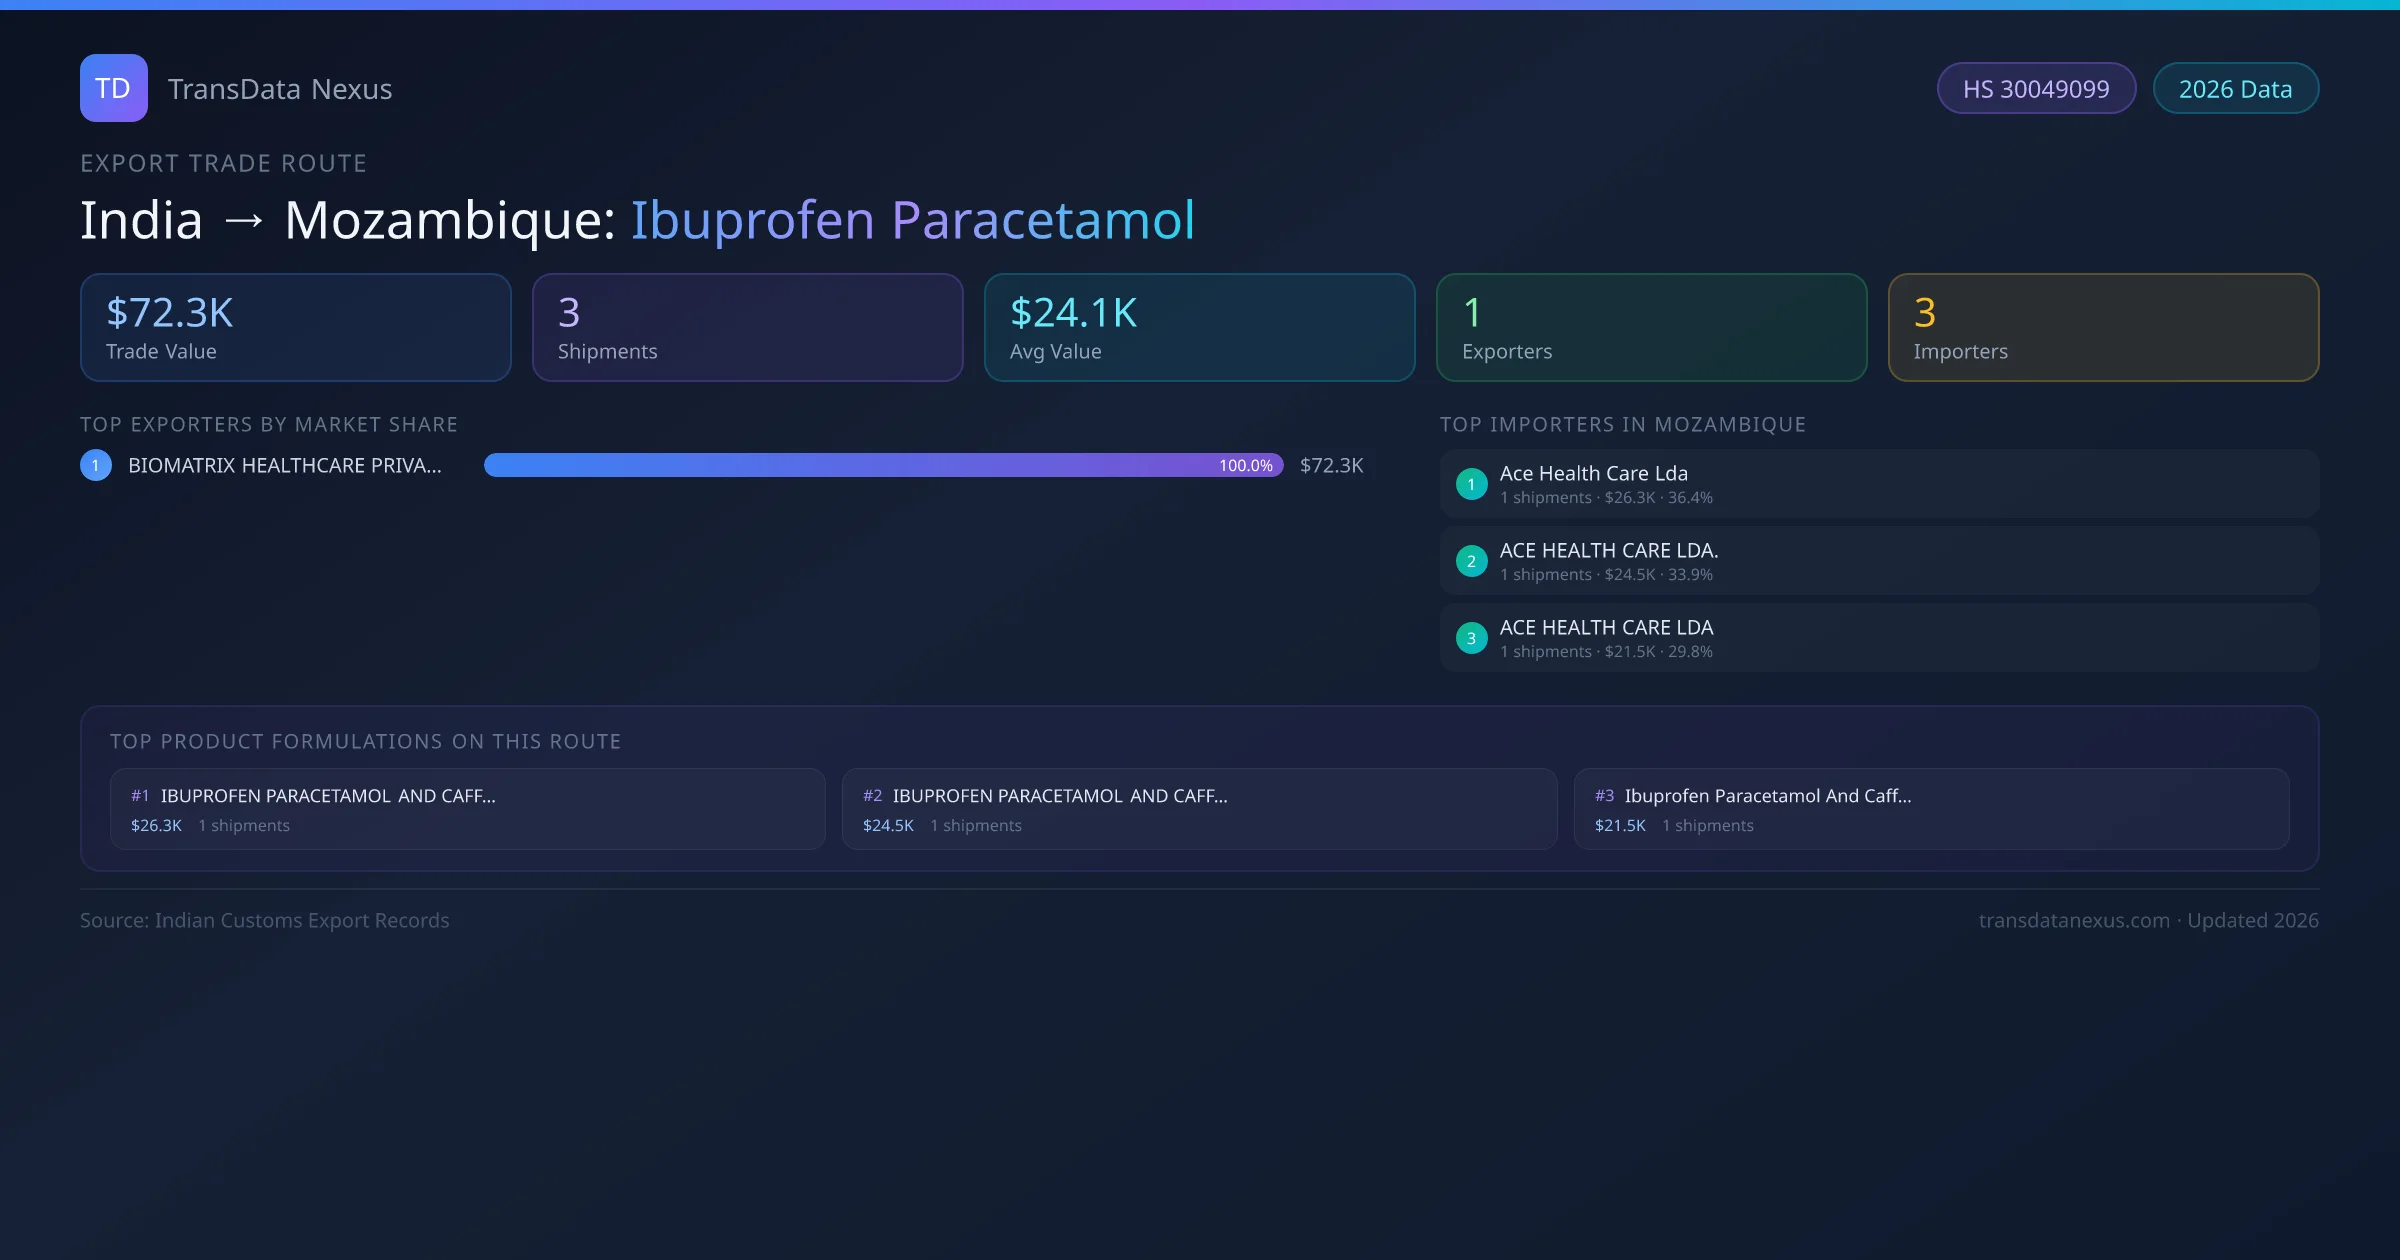Open the 3 Importers stat card
The width and height of the screenshot is (2400, 1260).
tap(2103, 328)
